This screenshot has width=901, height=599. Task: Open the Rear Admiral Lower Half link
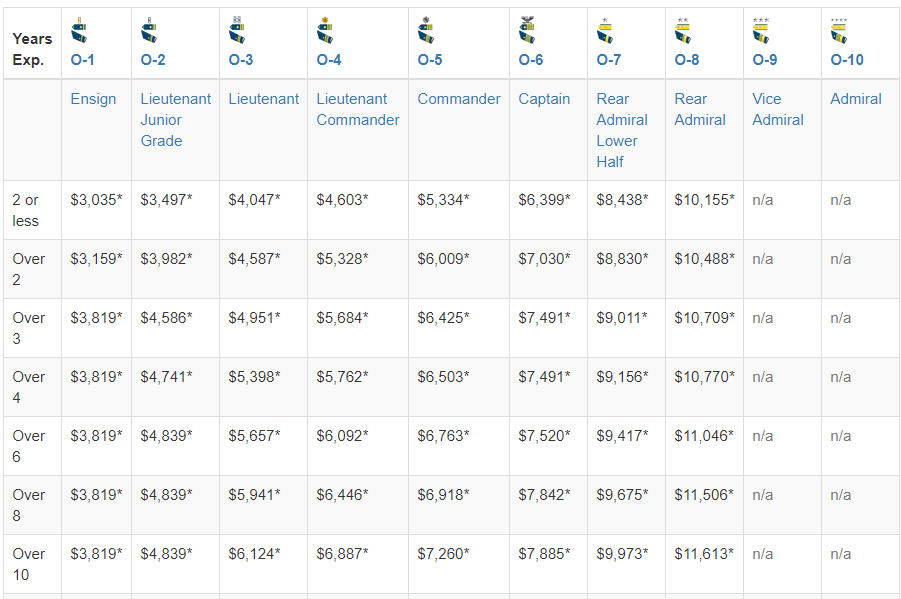tap(621, 130)
